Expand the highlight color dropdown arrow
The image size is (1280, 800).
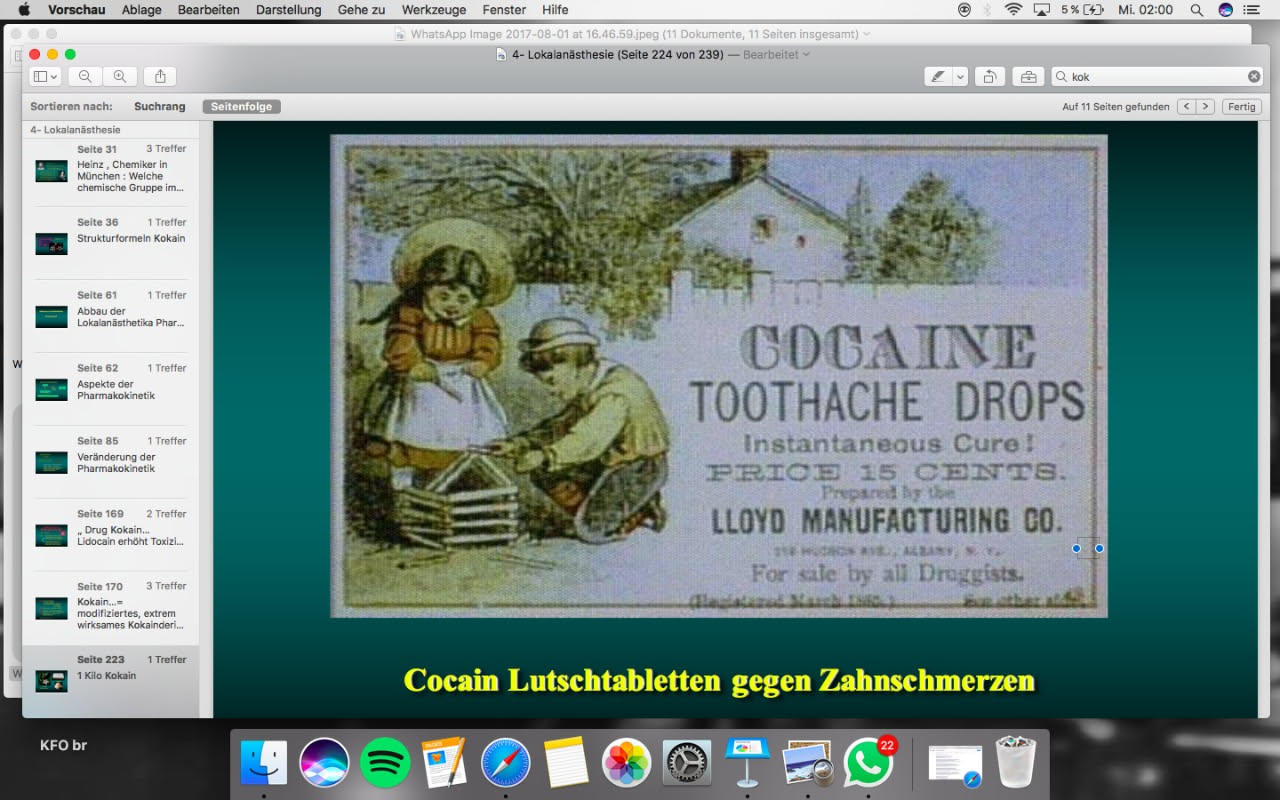960,76
